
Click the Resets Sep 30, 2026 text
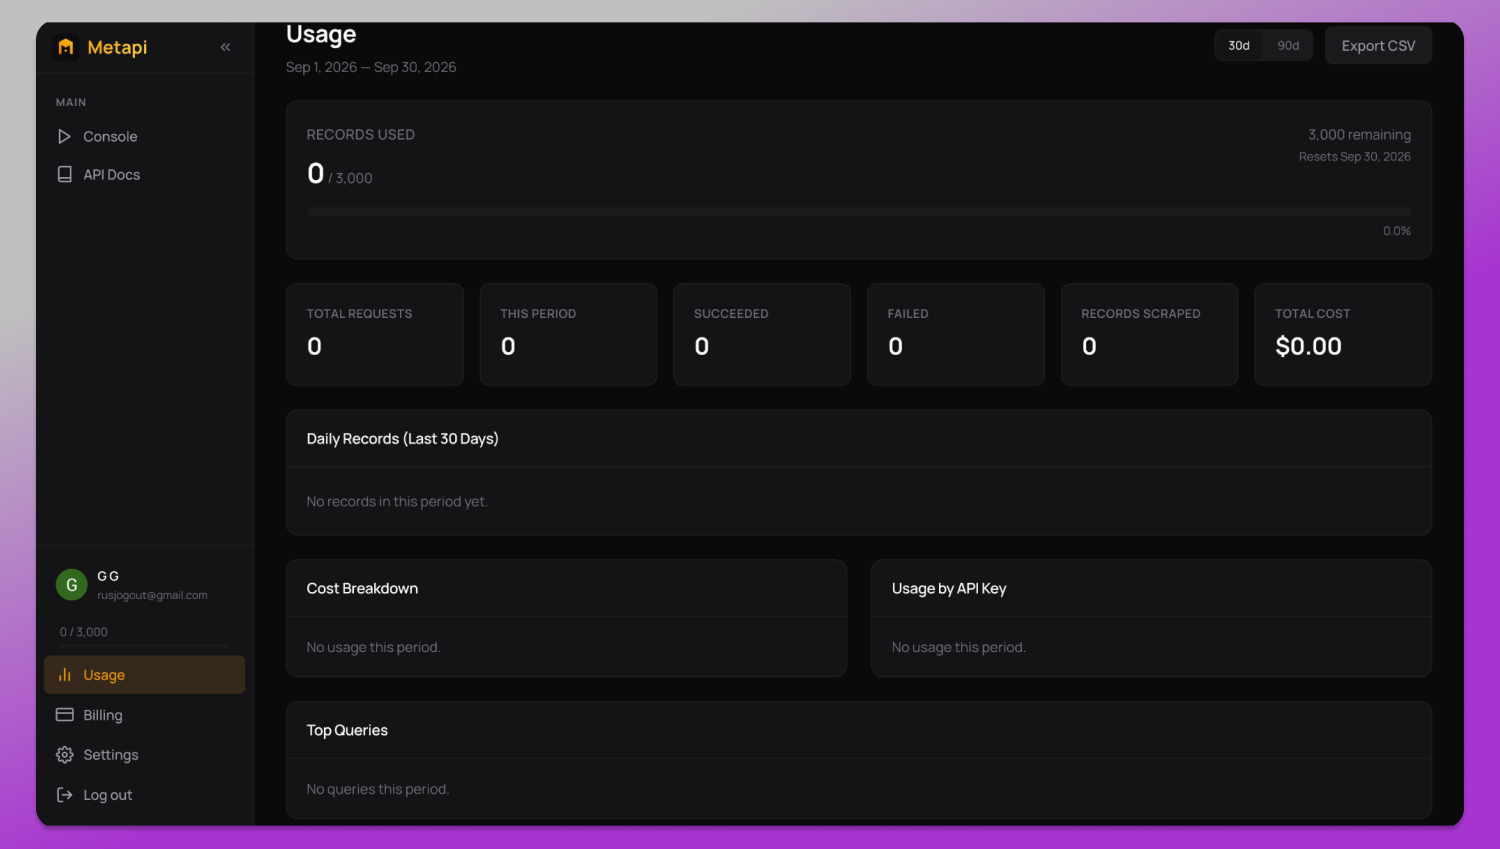[1355, 157]
